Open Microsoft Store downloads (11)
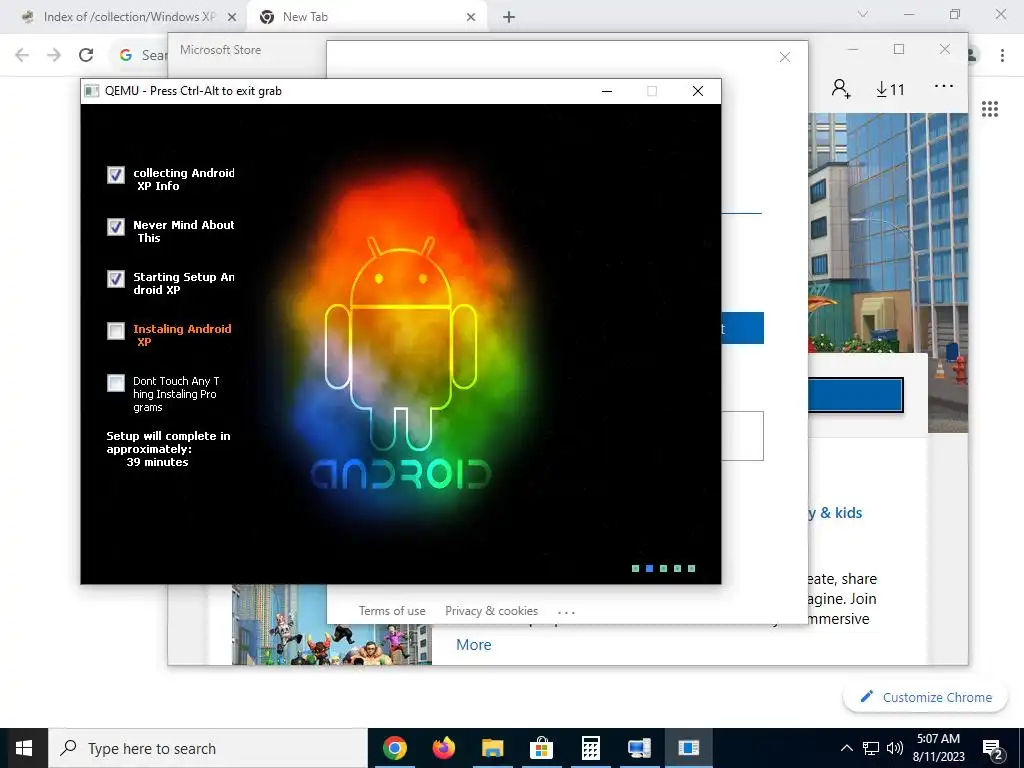The image size is (1024, 768). pyautogui.click(x=890, y=89)
